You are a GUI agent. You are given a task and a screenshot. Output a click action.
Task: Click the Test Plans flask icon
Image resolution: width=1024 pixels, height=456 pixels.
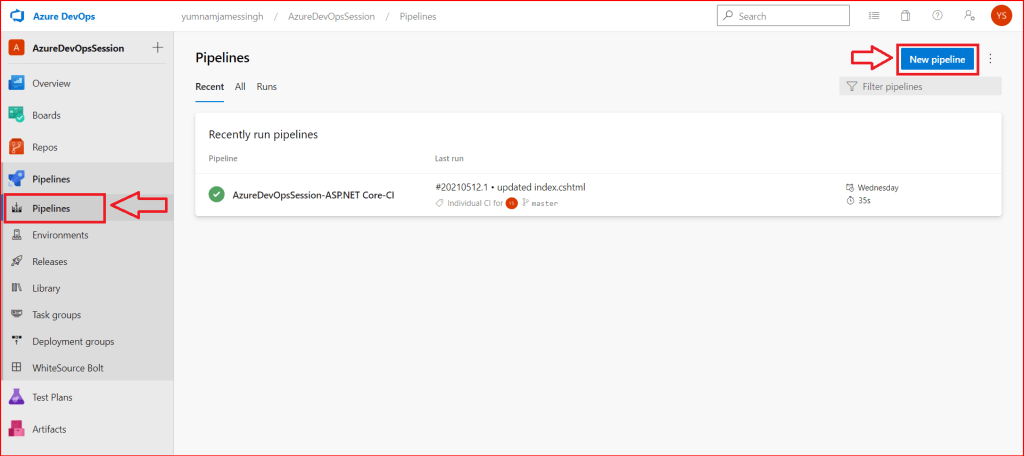tap(16, 397)
